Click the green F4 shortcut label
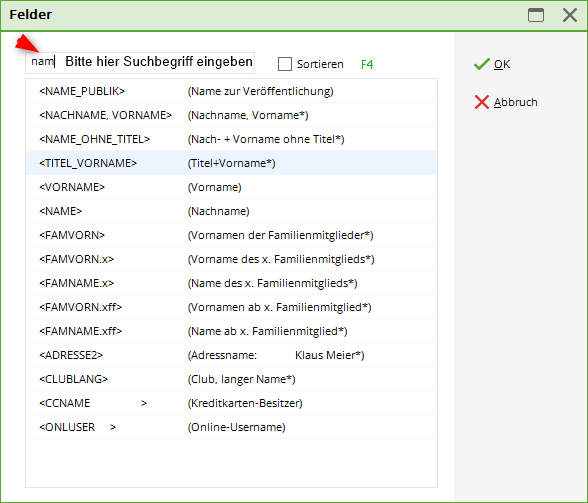The height and width of the screenshot is (503, 588). point(367,65)
